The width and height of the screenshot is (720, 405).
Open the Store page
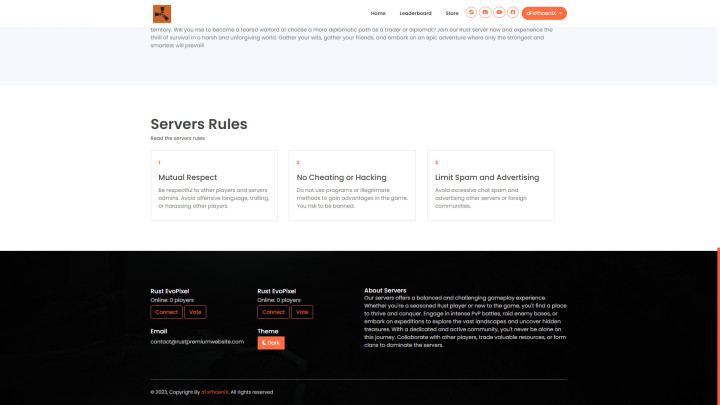pos(452,13)
